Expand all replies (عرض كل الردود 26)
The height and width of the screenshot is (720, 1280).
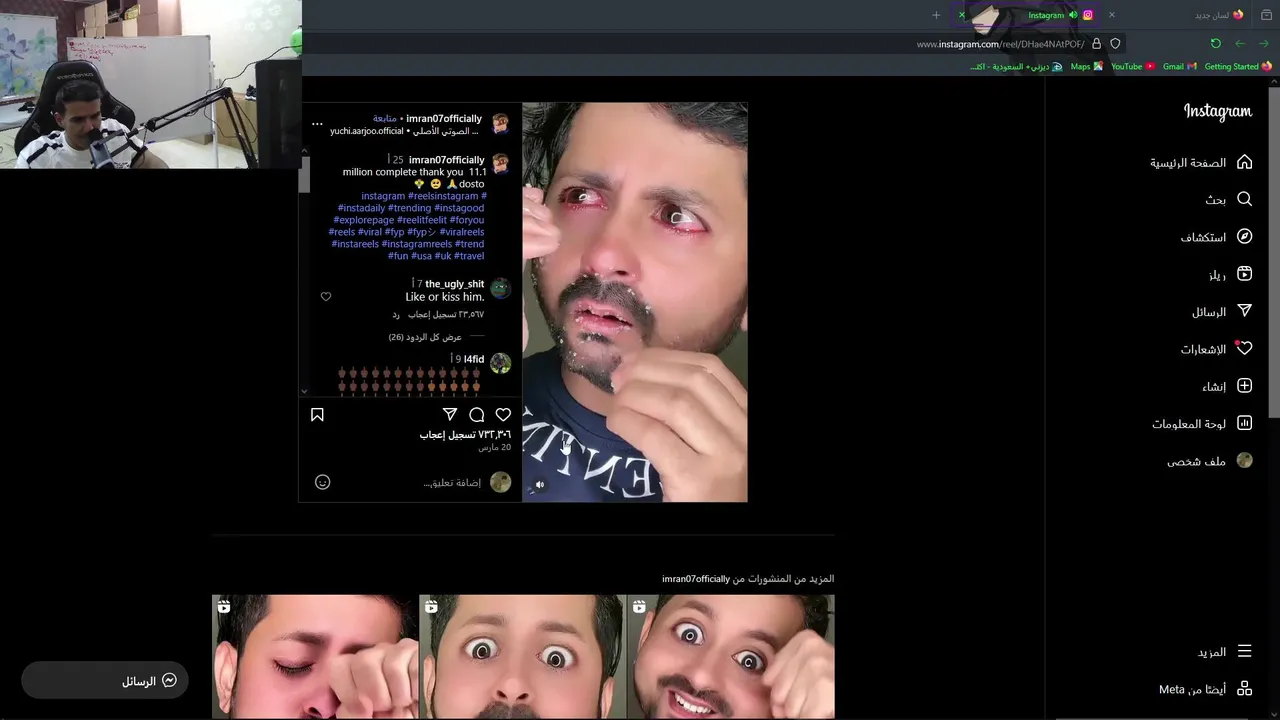pos(425,337)
